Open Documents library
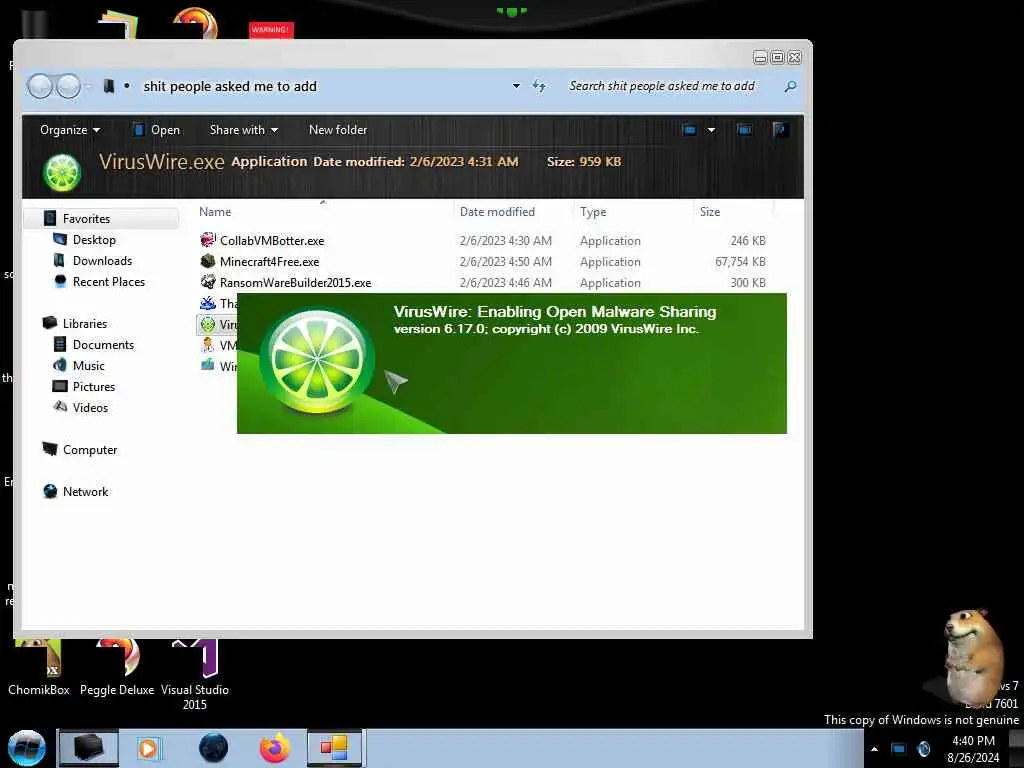 (x=103, y=344)
